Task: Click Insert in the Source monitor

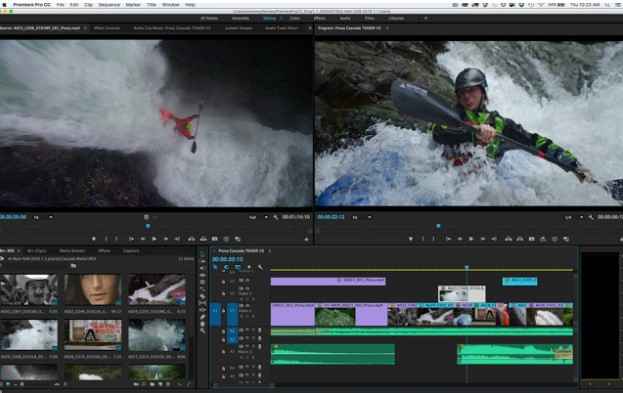Action: pyautogui.click(x=192, y=239)
